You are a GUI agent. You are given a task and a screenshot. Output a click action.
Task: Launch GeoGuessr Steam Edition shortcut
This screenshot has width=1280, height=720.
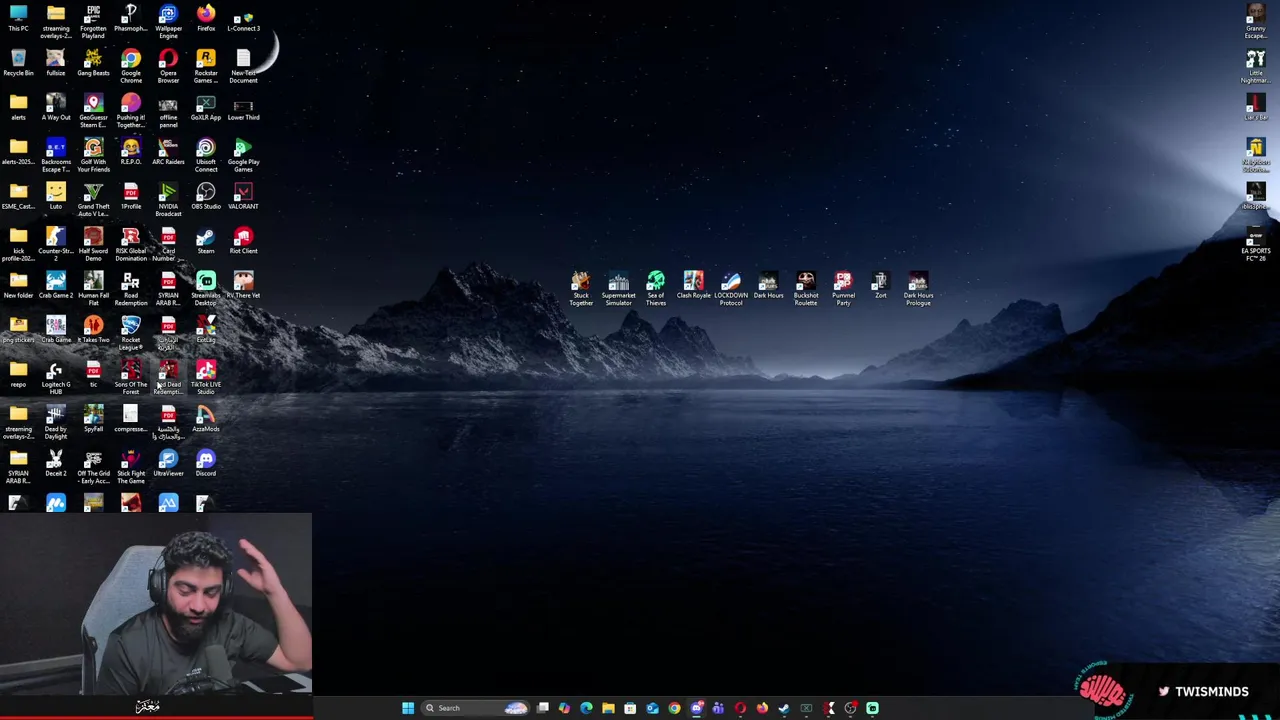pos(93,110)
